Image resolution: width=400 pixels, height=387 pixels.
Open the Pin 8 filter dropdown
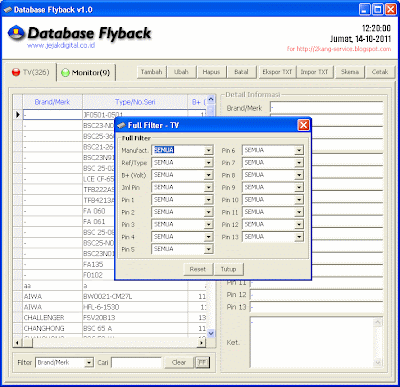(299, 175)
